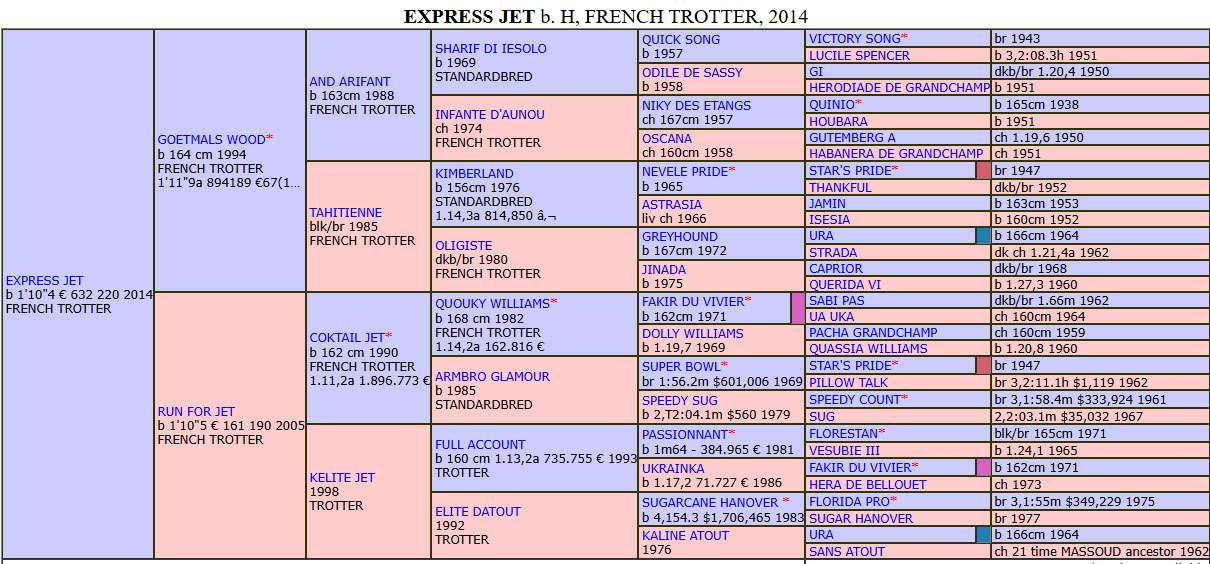This screenshot has width=1210, height=564.
Task: Click the red asterisk after SPEEDY COUNT
Action: 905,398
